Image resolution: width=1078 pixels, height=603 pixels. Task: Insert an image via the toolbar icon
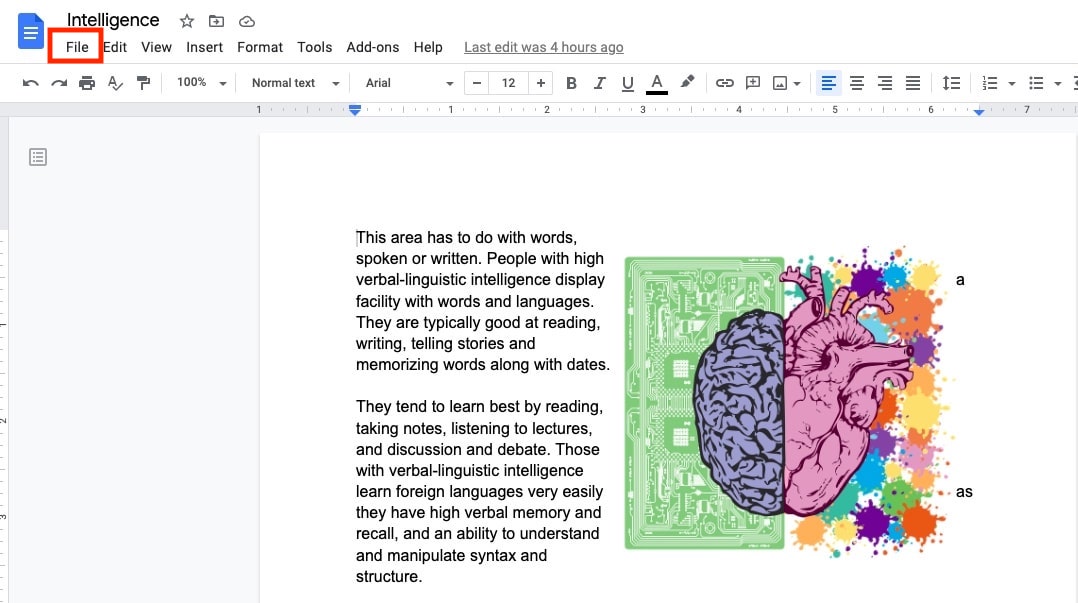point(780,83)
